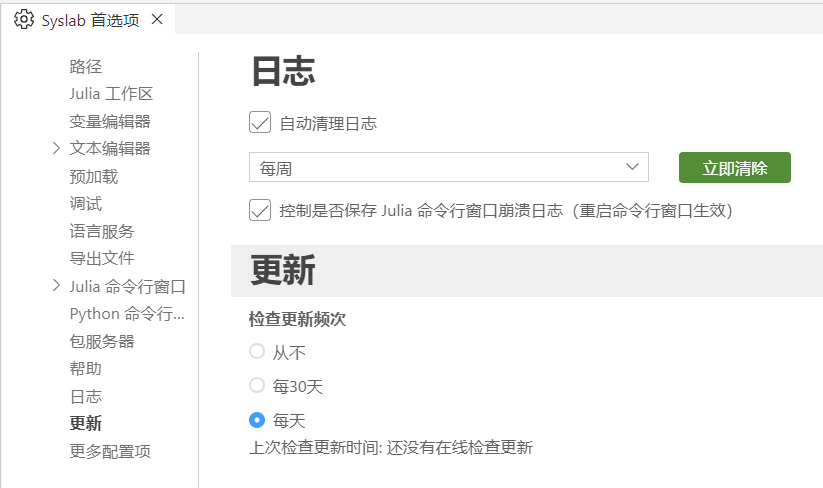Open 更多配置项 in the sidebar
Screen dimensions: 823x488
(x=110, y=451)
